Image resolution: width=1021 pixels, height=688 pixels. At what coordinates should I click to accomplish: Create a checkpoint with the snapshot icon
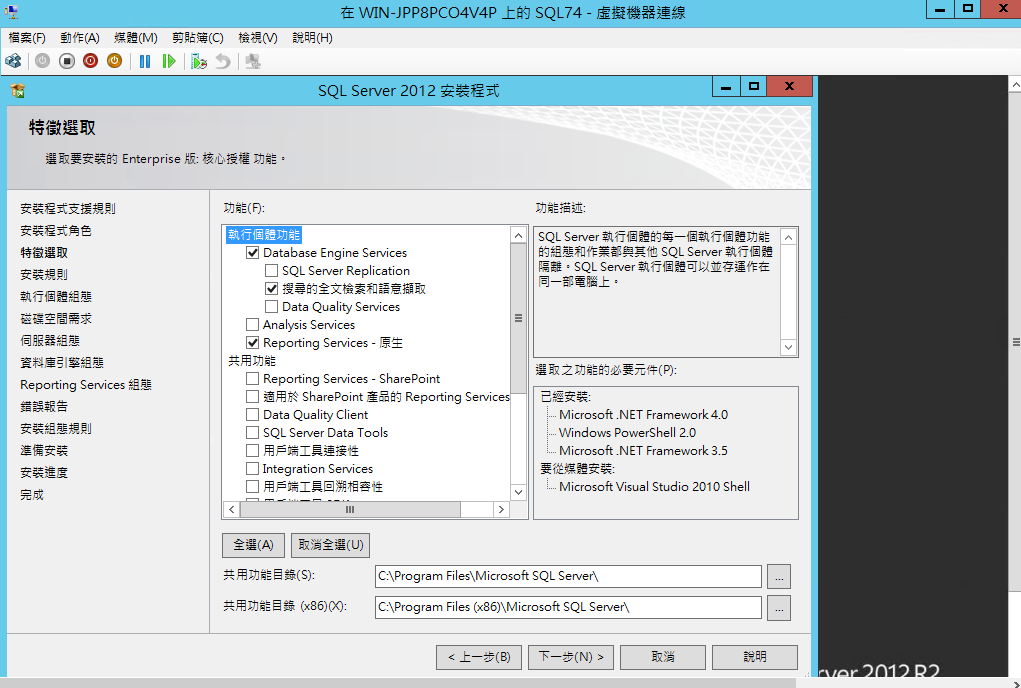coord(199,61)
